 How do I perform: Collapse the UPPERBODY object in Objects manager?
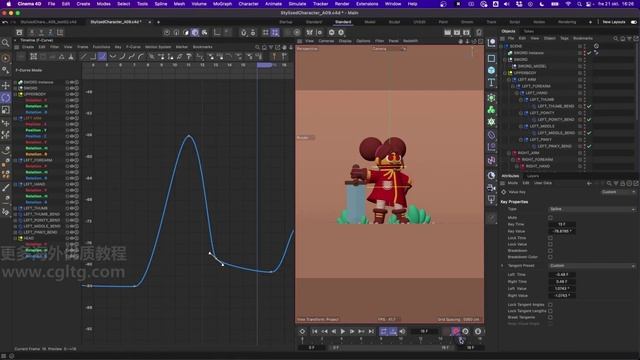click(x=505, y=73)
